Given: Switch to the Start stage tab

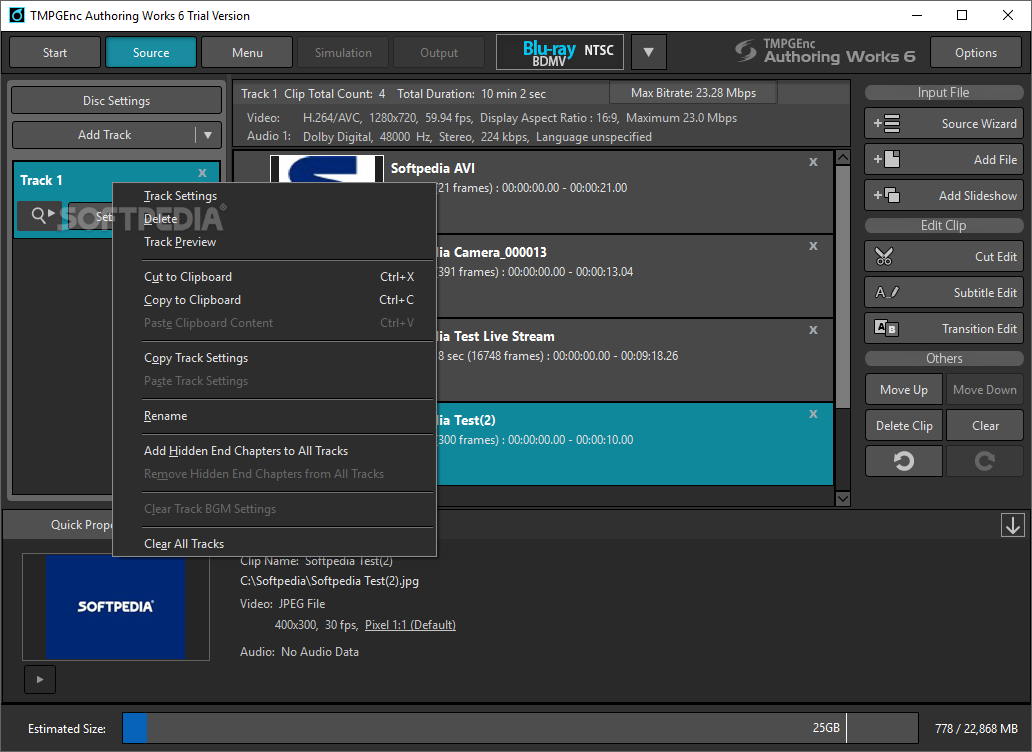Looking at the screenshot, I should tap(55, 52).
